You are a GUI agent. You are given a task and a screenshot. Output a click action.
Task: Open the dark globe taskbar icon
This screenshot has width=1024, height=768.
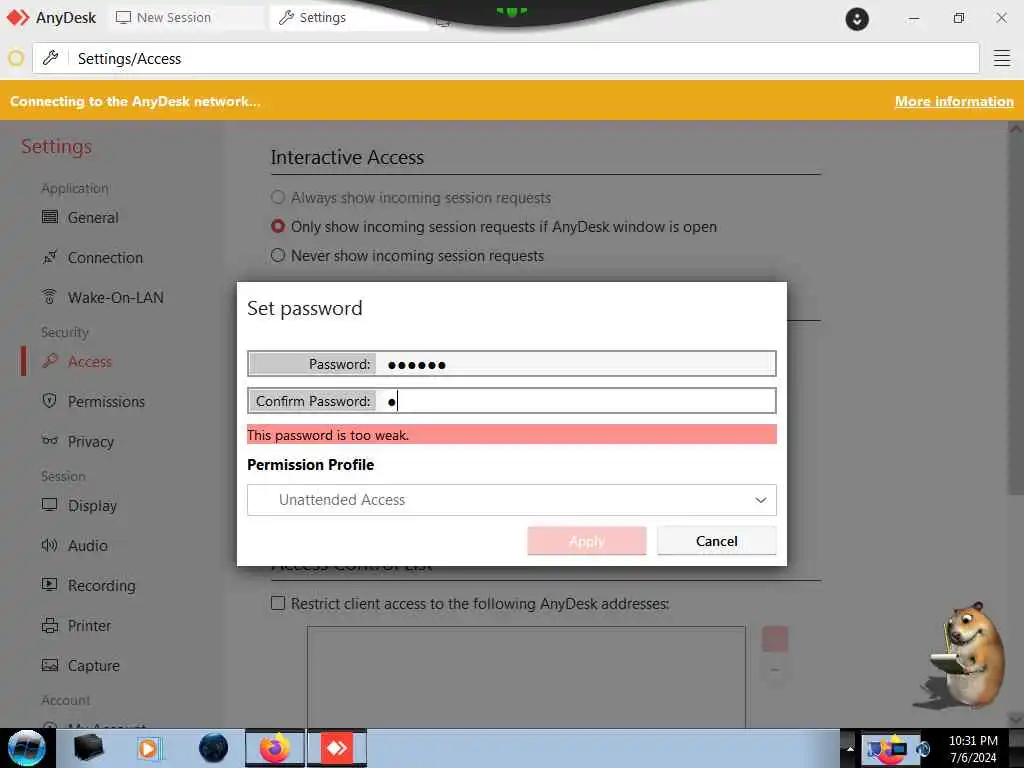pyautogui.click(x=213, y=748)
